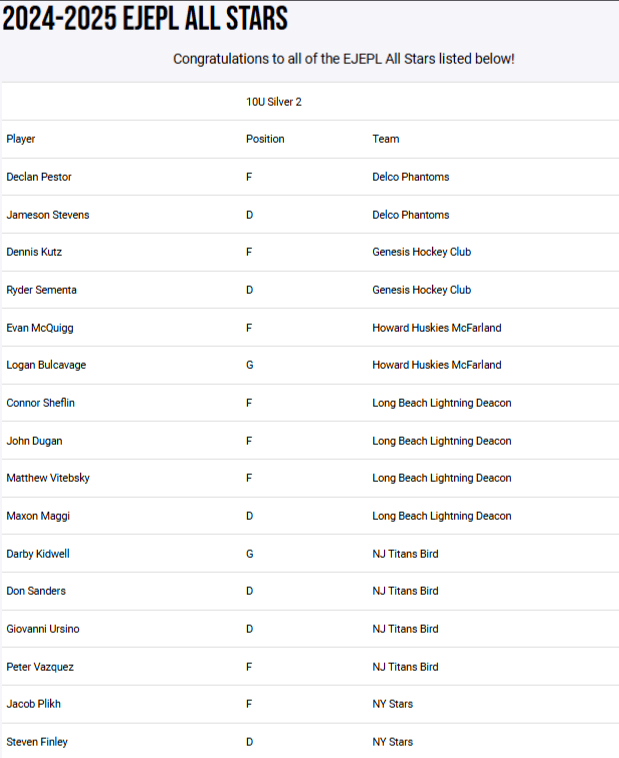Viewport: 619px width, 758px height.
Task: Click Dennis Kutz's name
Action: pyautogui.click(x=34, y=252)
